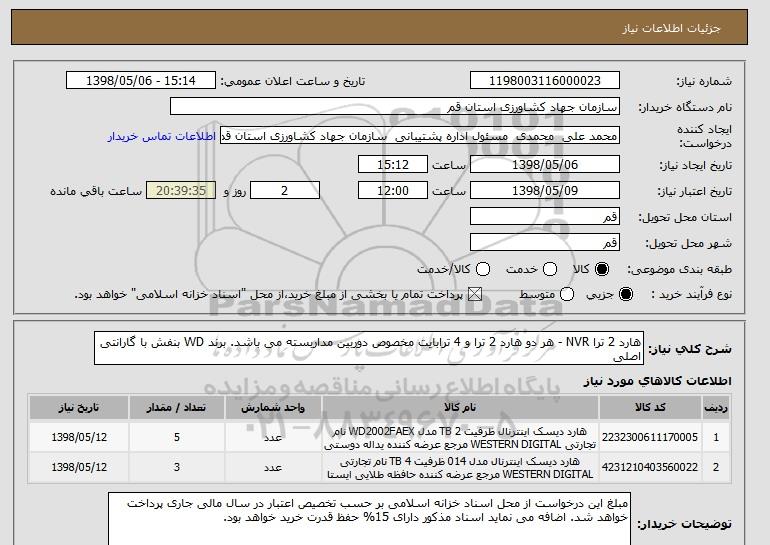Click the تاریخ نیاز column header
Image resolution: width=770 pixels, height=545 pixels.
79,408
